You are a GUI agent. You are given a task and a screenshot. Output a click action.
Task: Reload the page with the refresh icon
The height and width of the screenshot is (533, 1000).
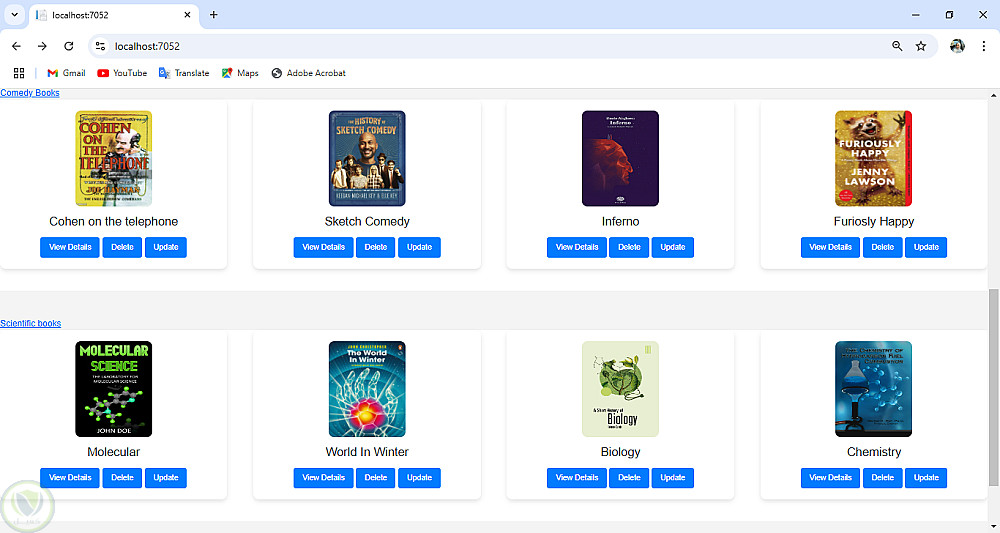tap(68, 46)
